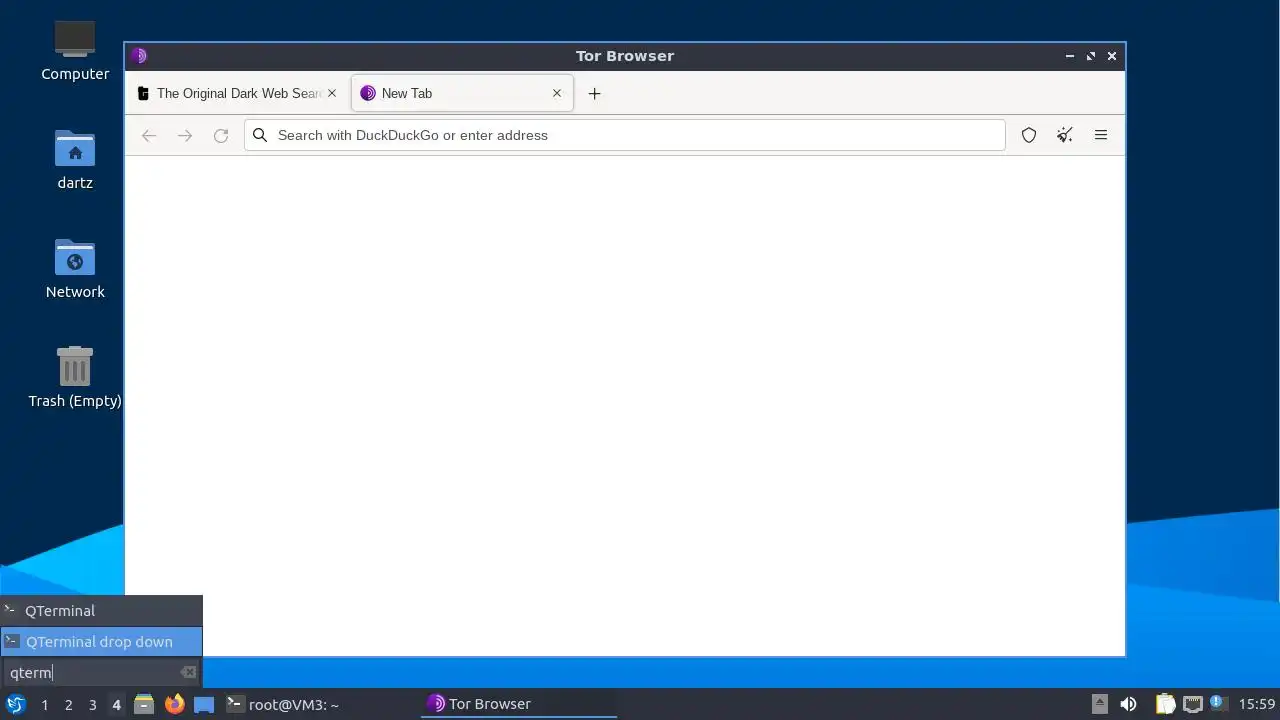Click the show desktop panel icon

point(204,704)
